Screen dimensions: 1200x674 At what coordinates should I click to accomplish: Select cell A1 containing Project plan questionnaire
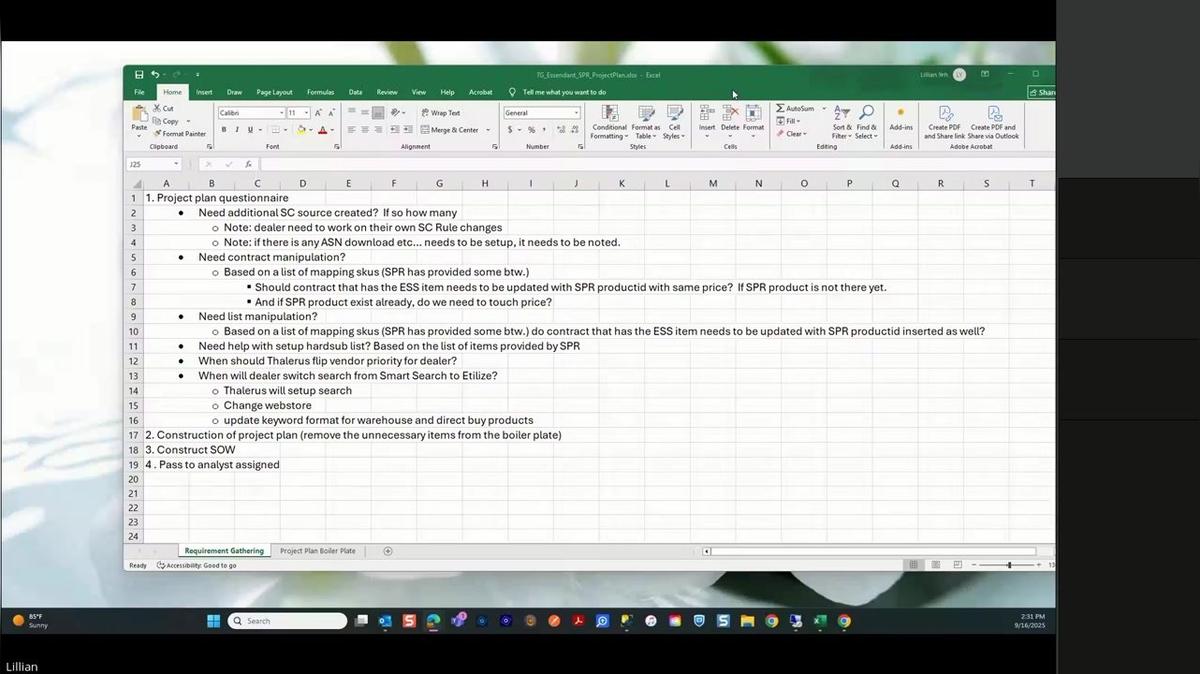[166, 198]
